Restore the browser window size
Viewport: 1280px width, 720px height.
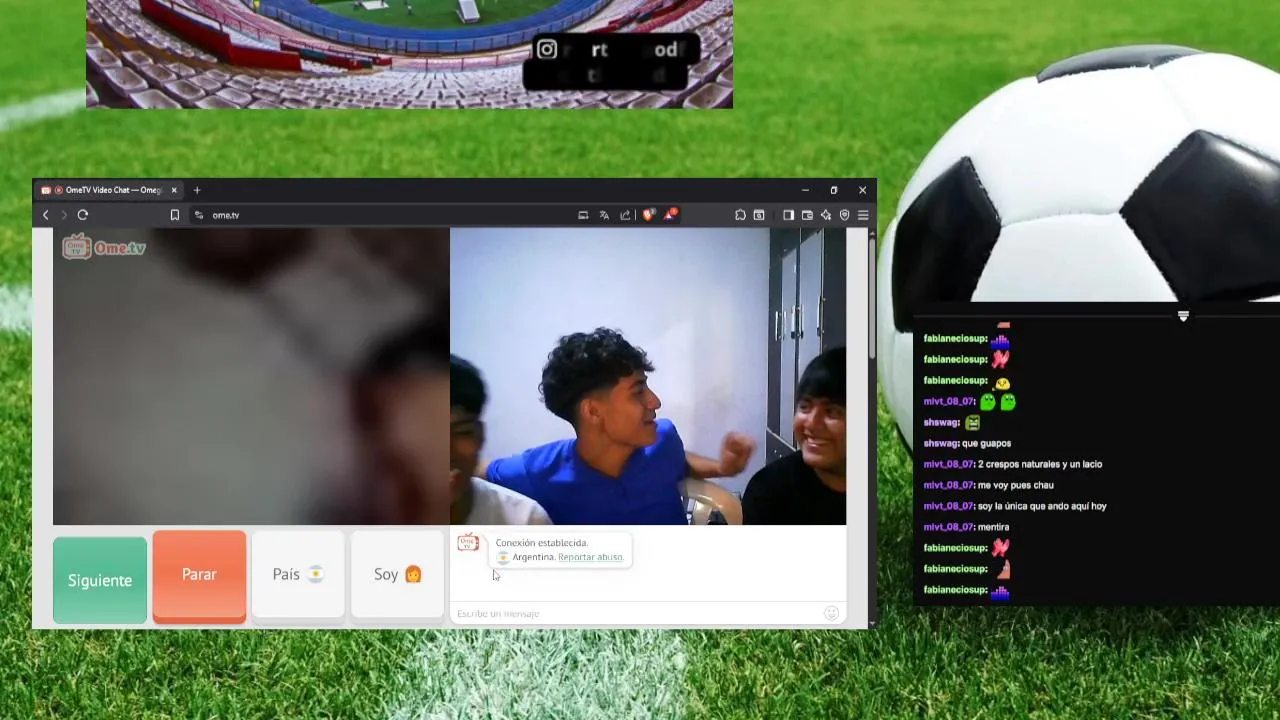click(834, 190)
